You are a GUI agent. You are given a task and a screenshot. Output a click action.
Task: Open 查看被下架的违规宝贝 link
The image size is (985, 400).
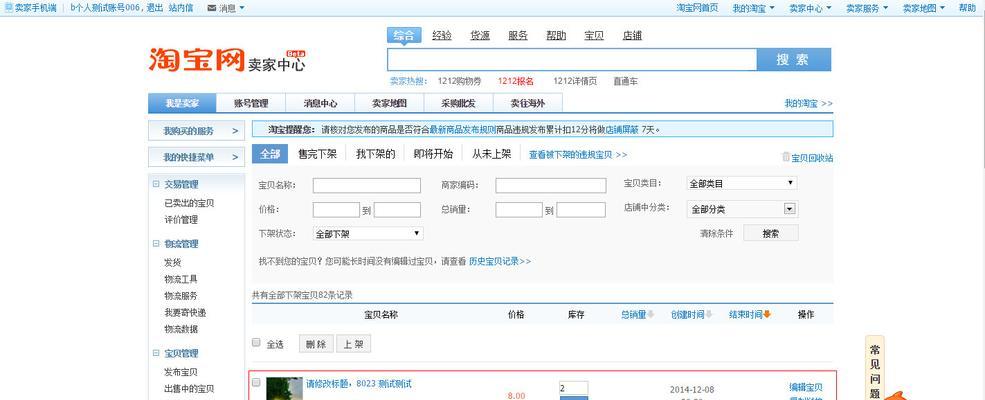click(x=578, y=154)
